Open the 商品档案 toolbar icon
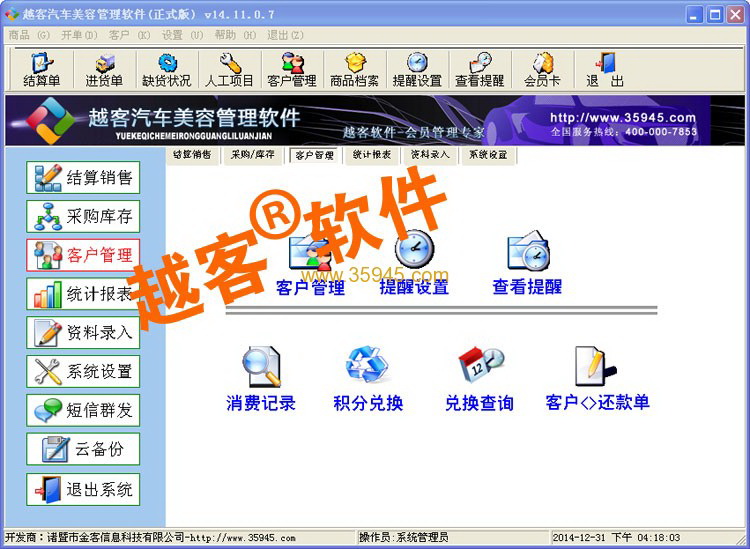 [x=354, y=70]
